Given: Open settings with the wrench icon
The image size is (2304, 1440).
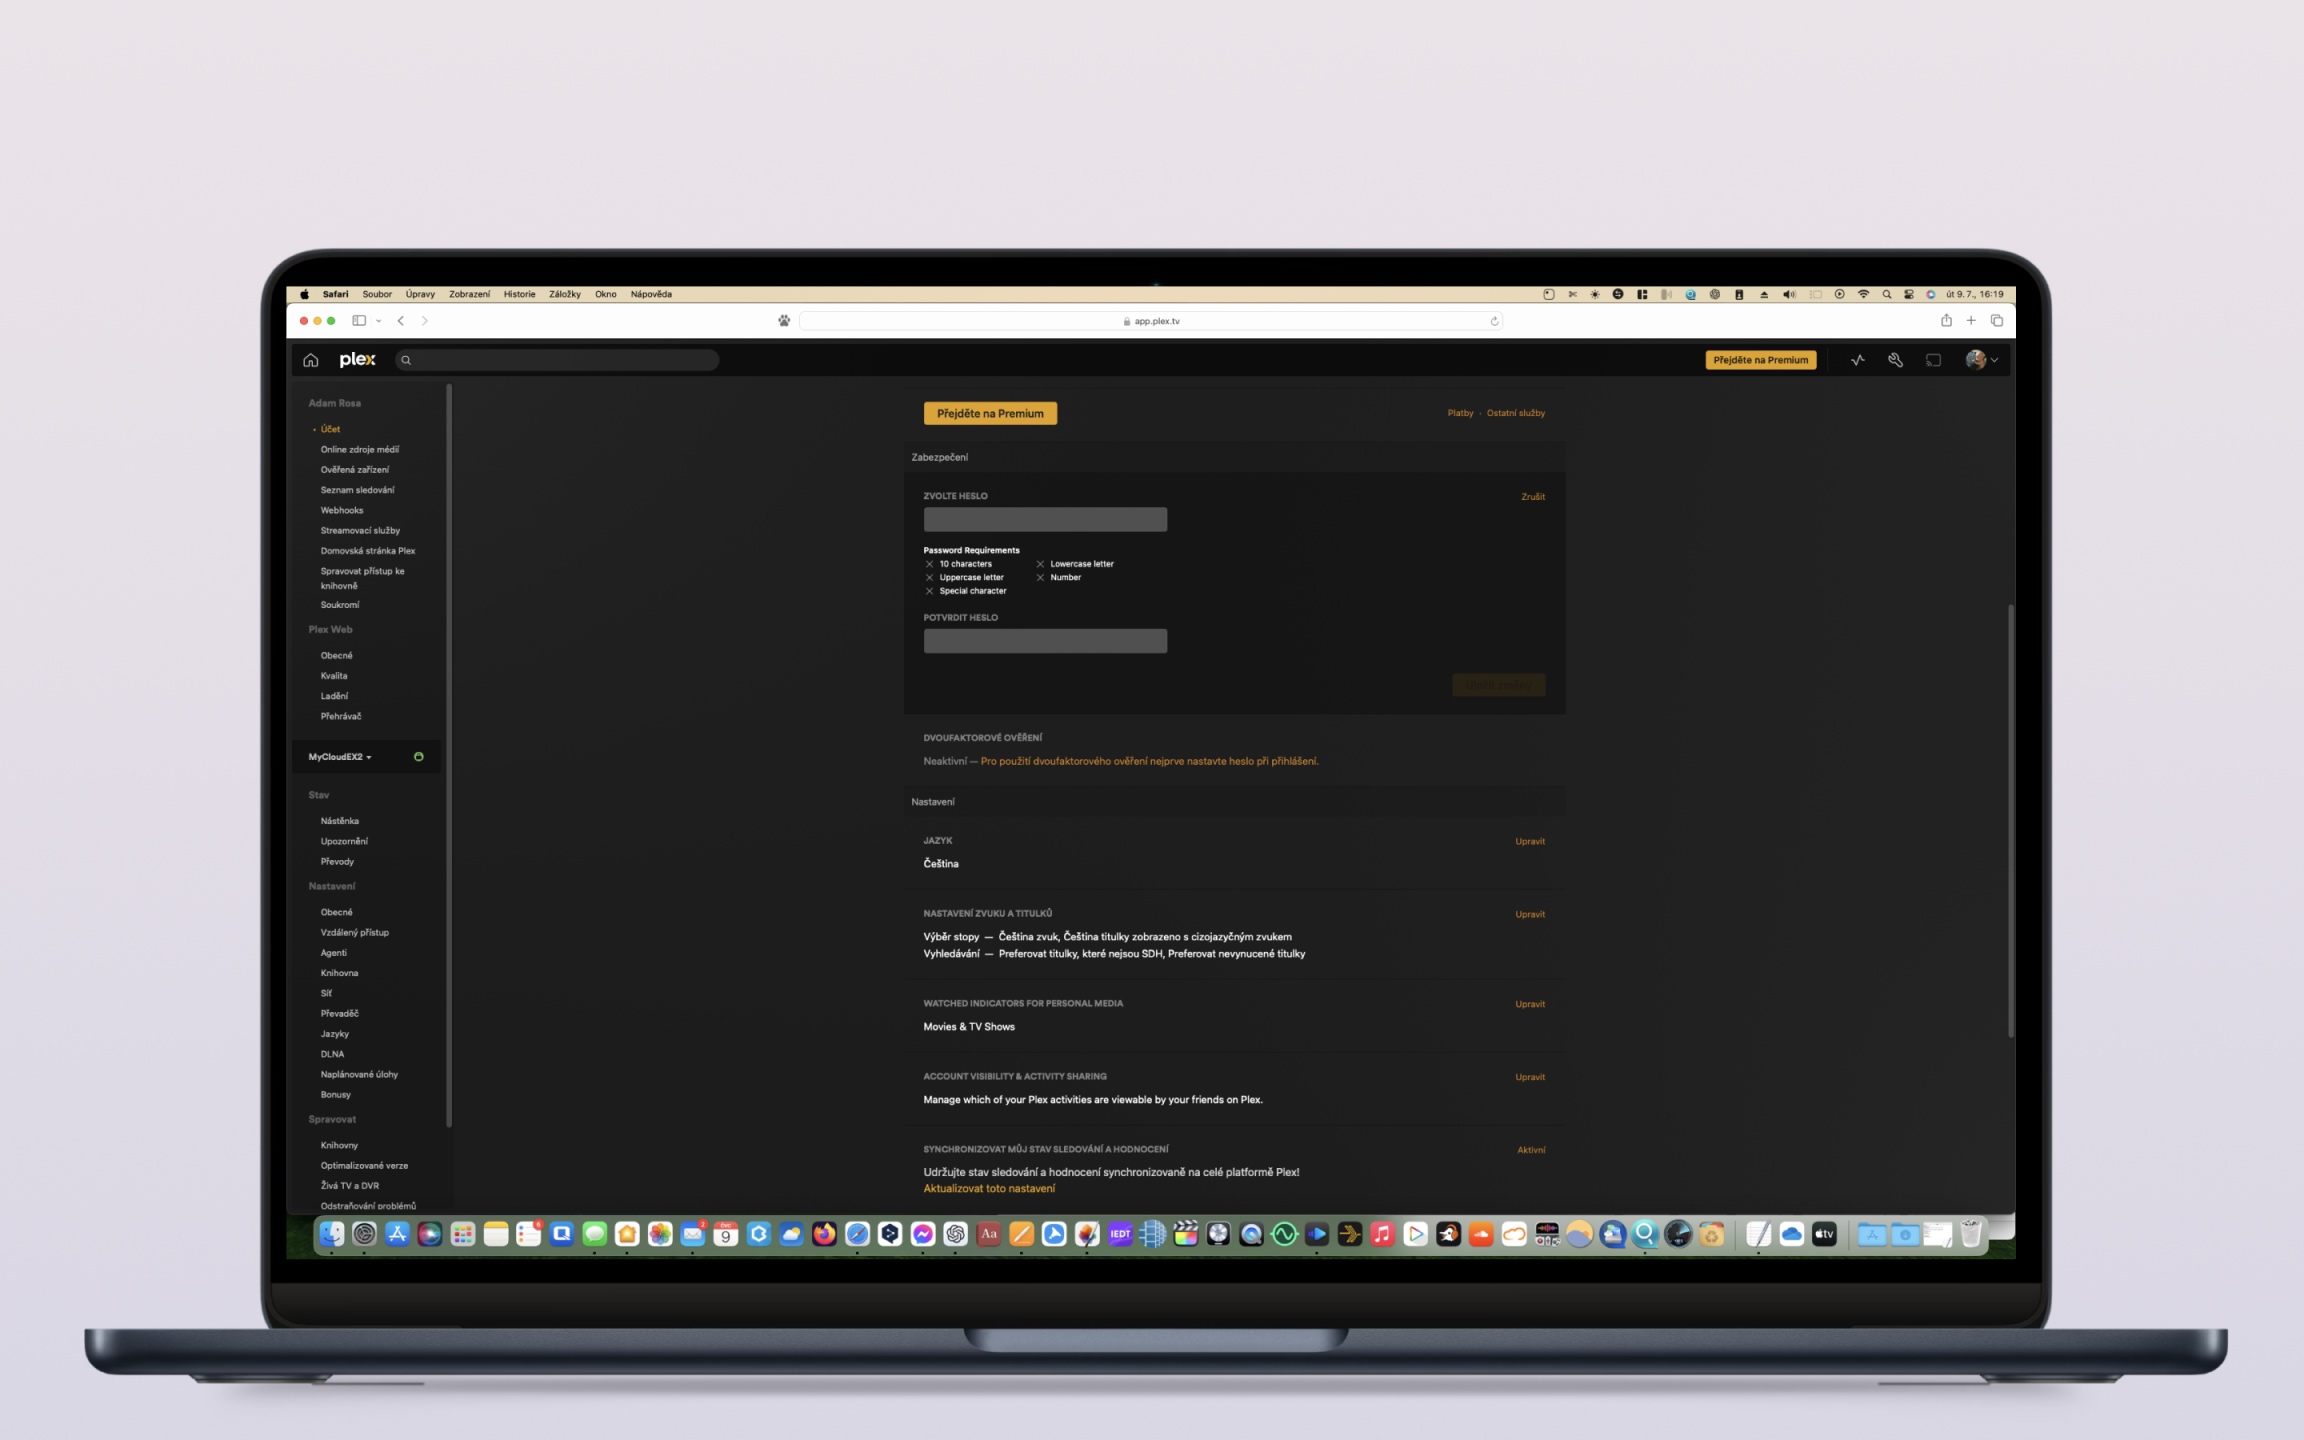Looking at the screenshot, I should point(1895,360).
